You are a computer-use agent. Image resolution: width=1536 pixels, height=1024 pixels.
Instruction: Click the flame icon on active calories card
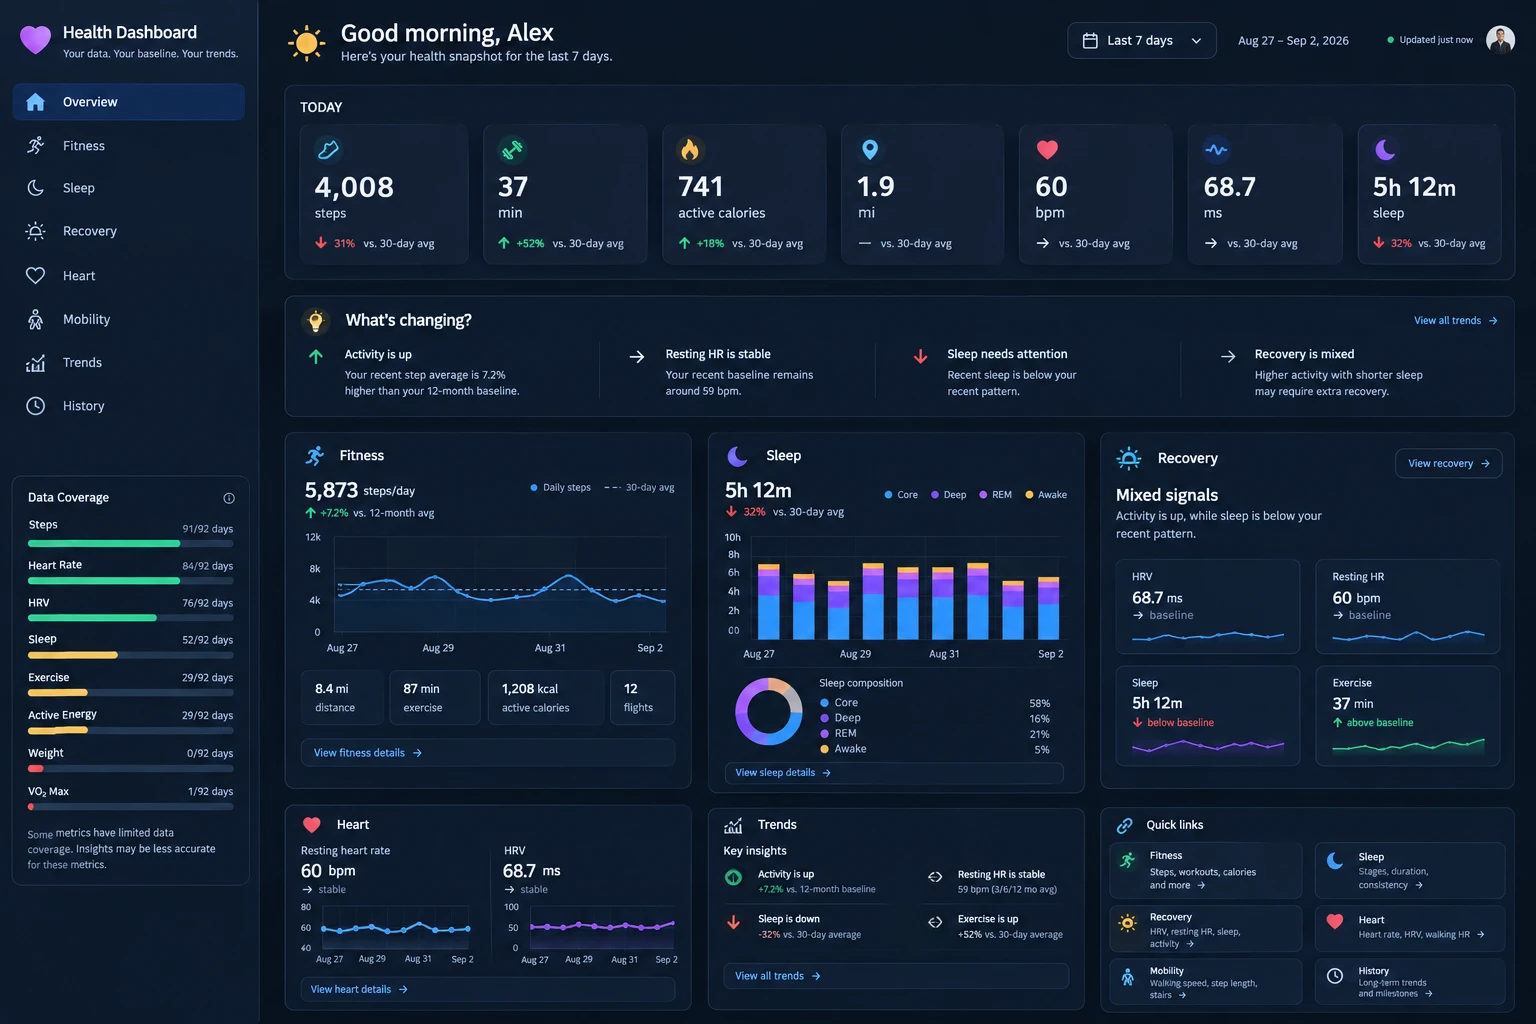(690, 150)
